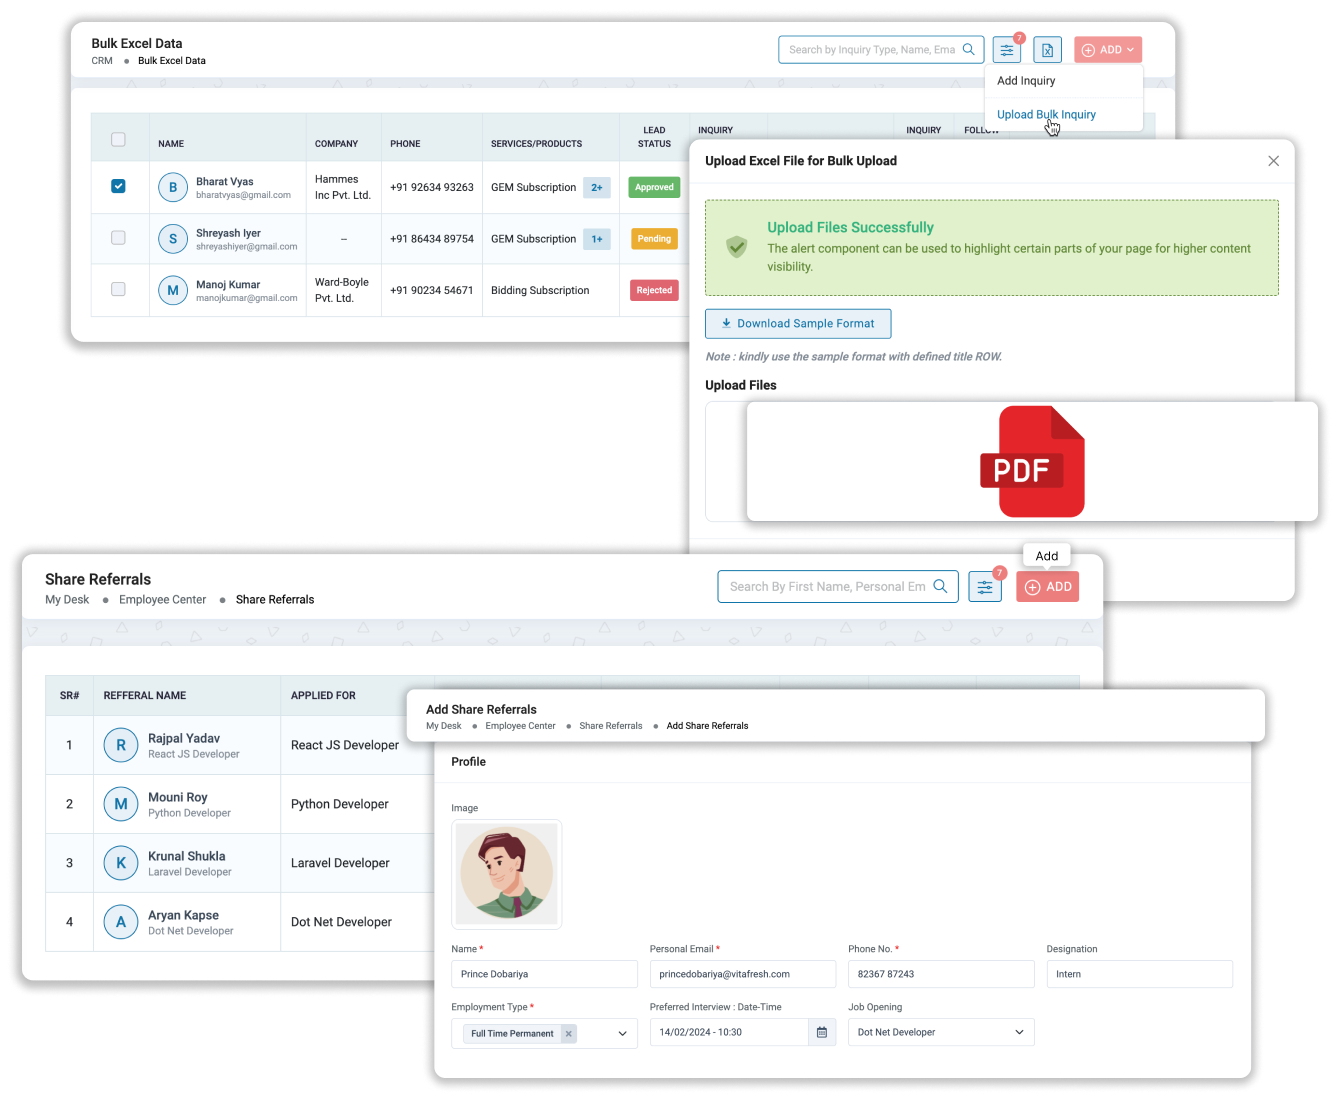
Task: Click the Download Sample Format button
Action: [798, 323]
